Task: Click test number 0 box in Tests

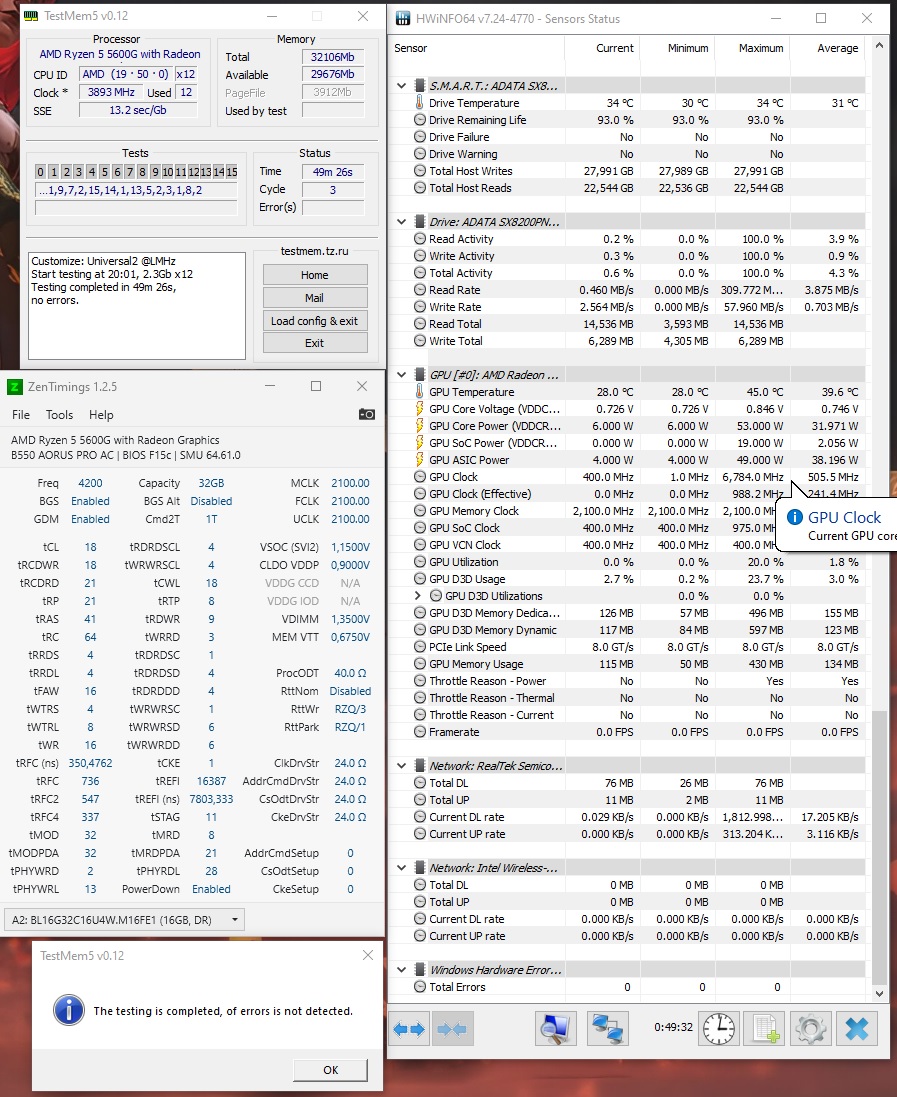Action: [41, 171]
